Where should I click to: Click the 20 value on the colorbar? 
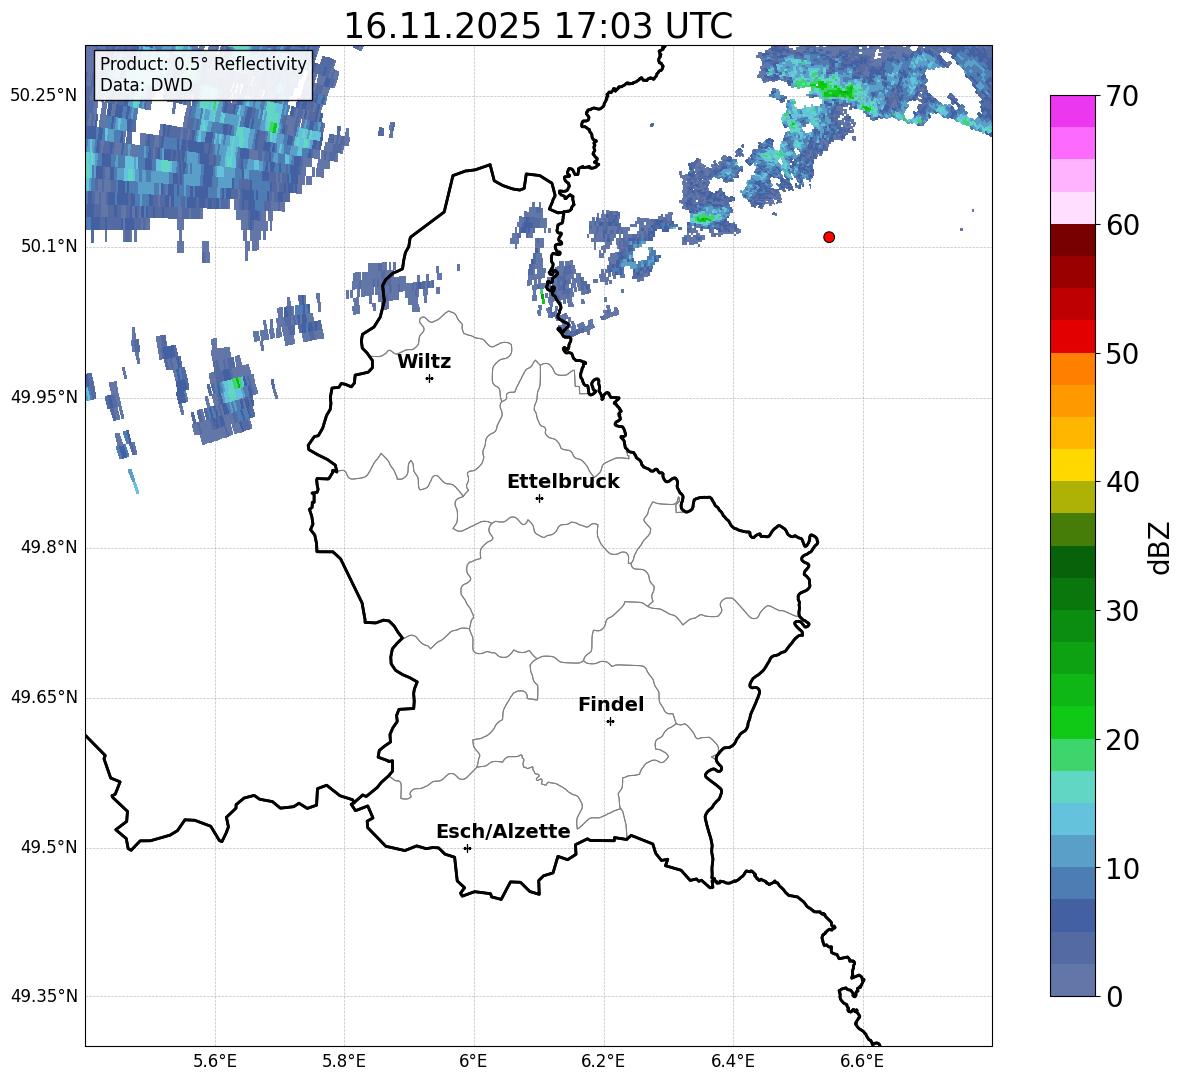(1122, 740)
